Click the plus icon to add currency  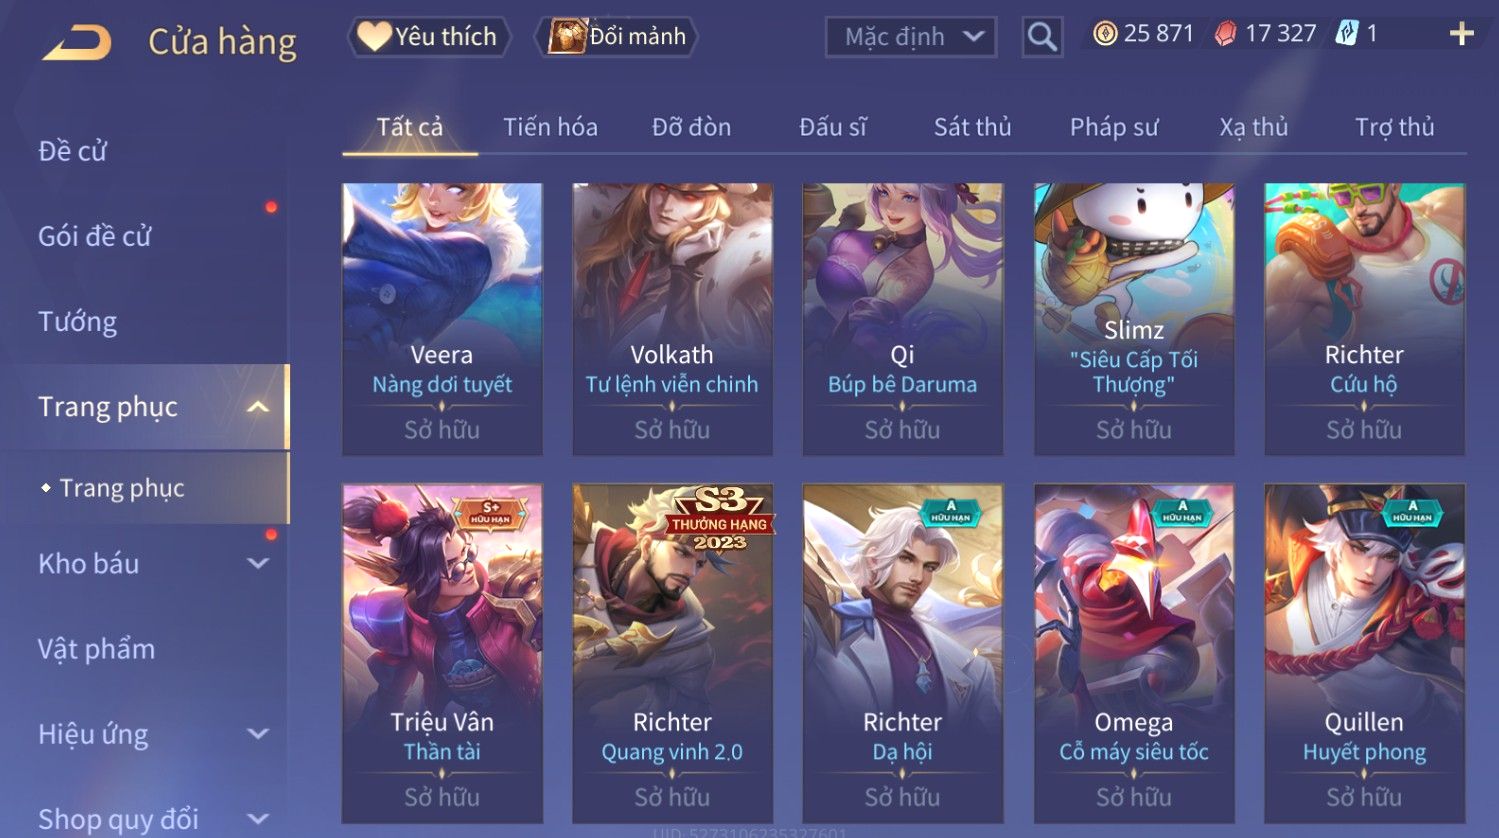pyautogui.click(x=1462, y=34)
